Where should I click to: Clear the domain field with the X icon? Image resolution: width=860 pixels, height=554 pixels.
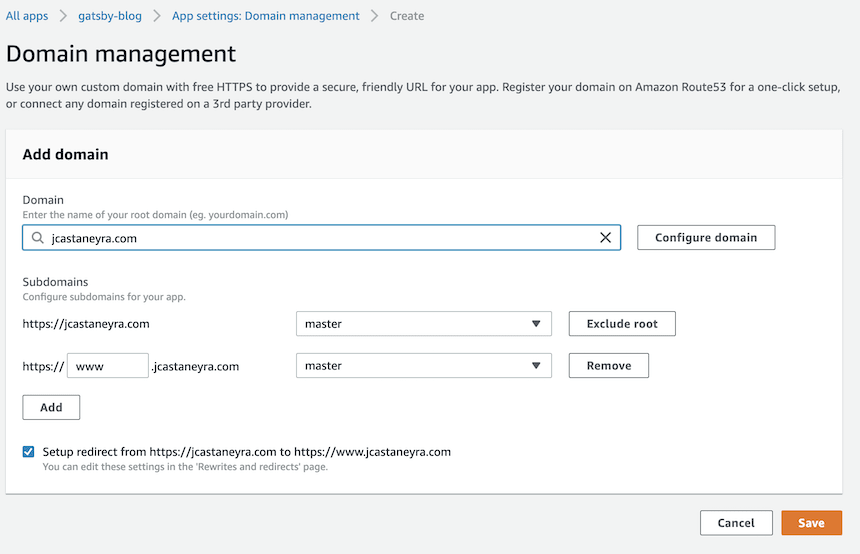click(x=606, y=238)
